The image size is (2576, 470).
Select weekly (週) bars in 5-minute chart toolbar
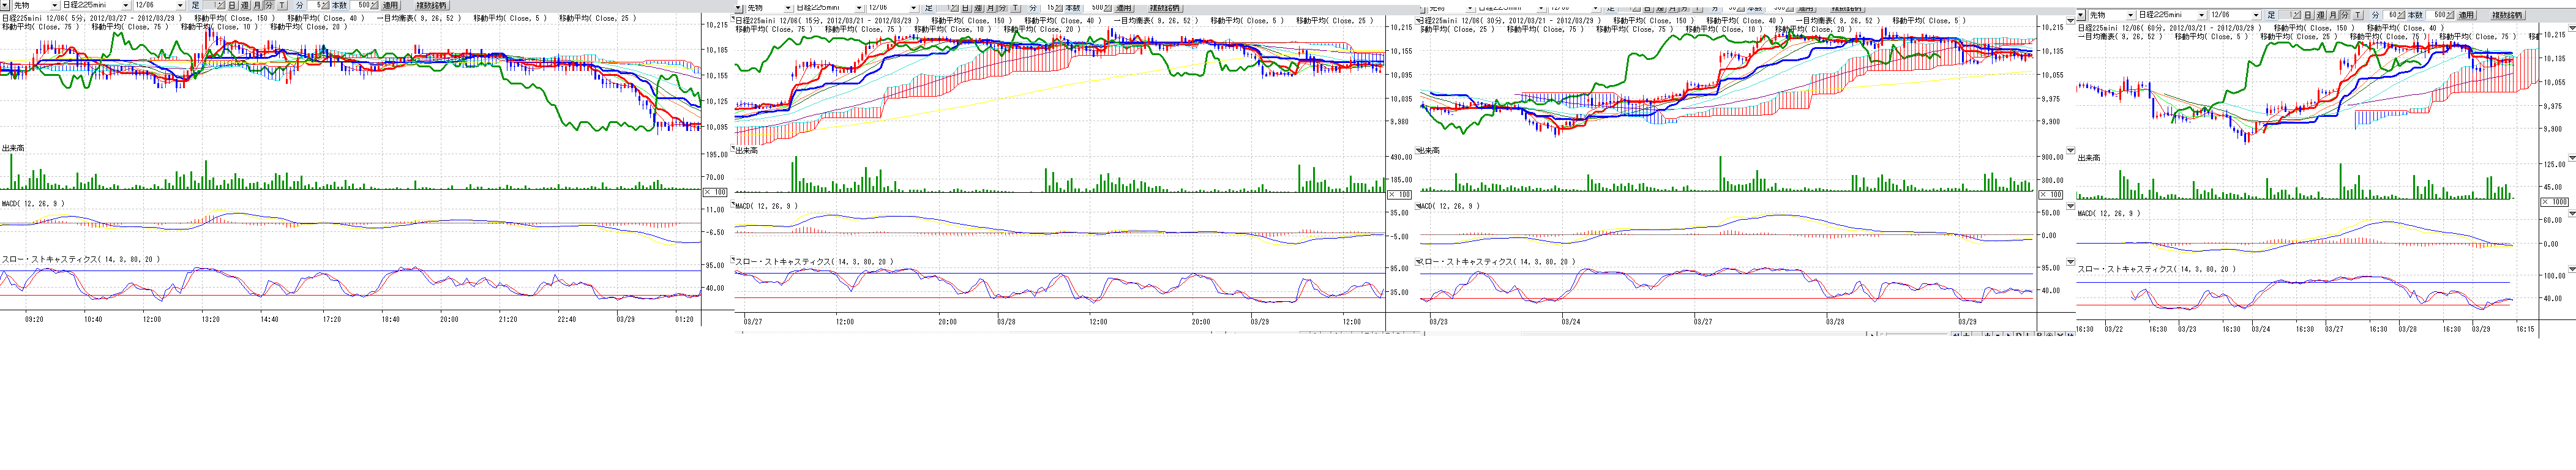(245, 6)
